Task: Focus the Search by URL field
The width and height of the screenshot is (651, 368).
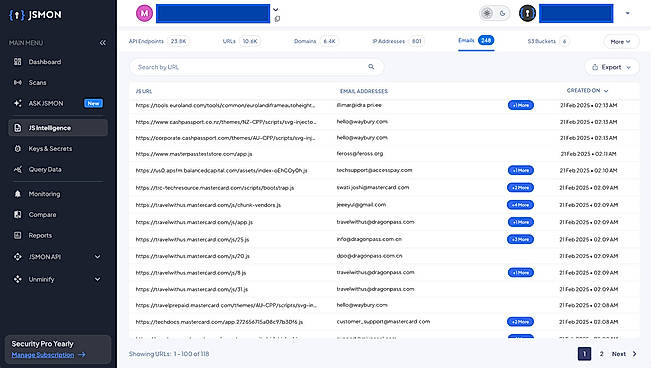Action: coord(256,67)
